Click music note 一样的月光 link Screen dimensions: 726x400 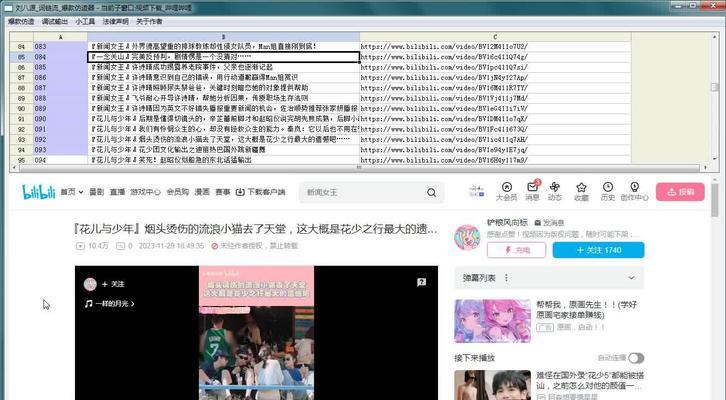(109, 304)
